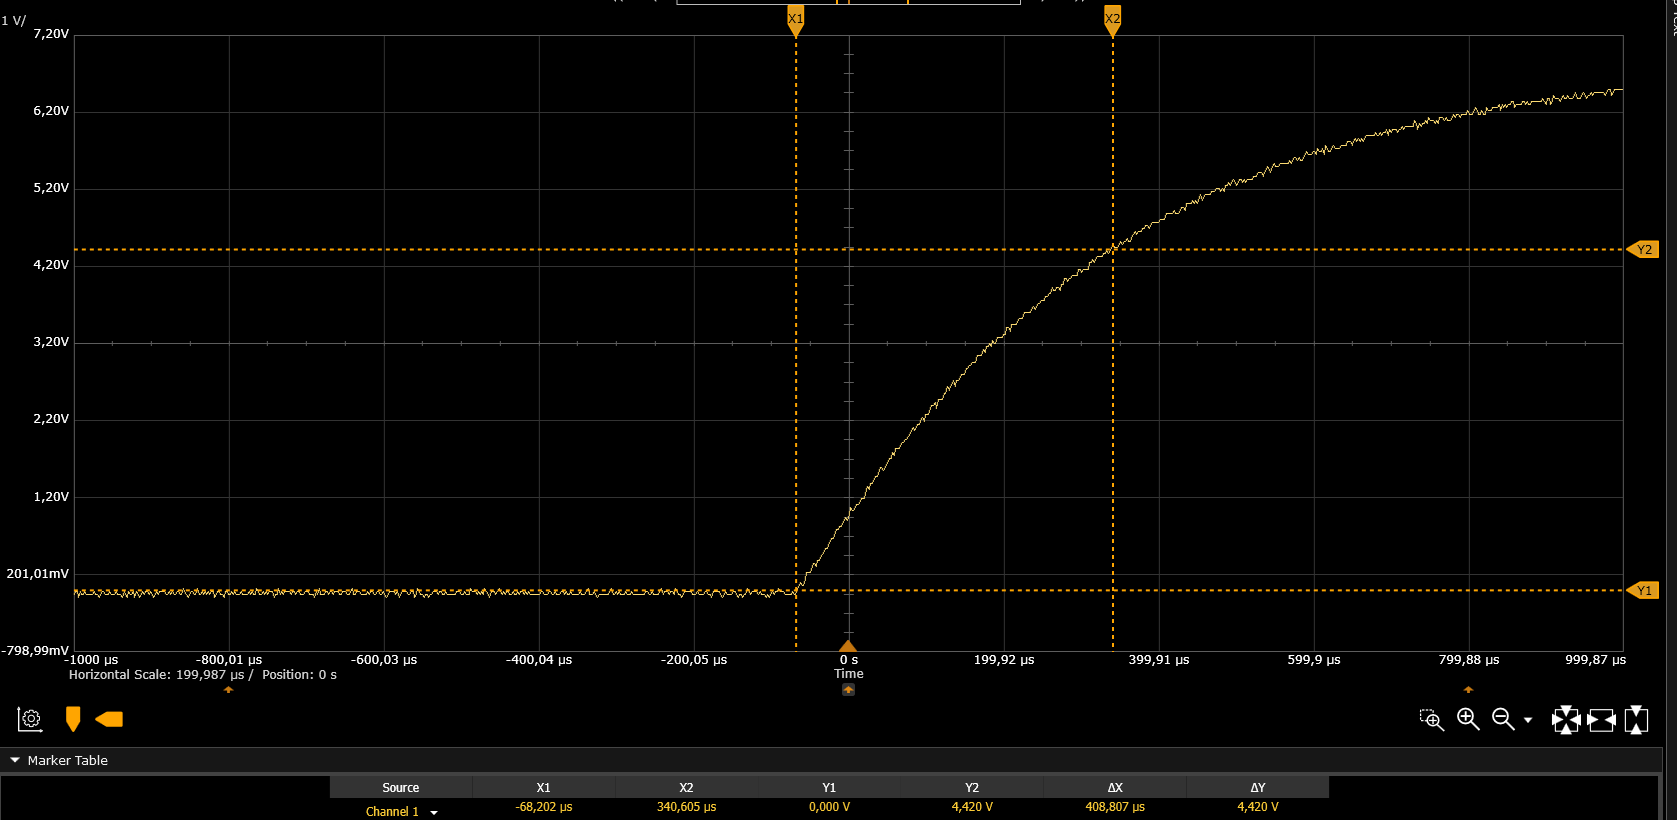Click the X1 column header
The height and width of the screenshot is (820, 1677).
544,788
